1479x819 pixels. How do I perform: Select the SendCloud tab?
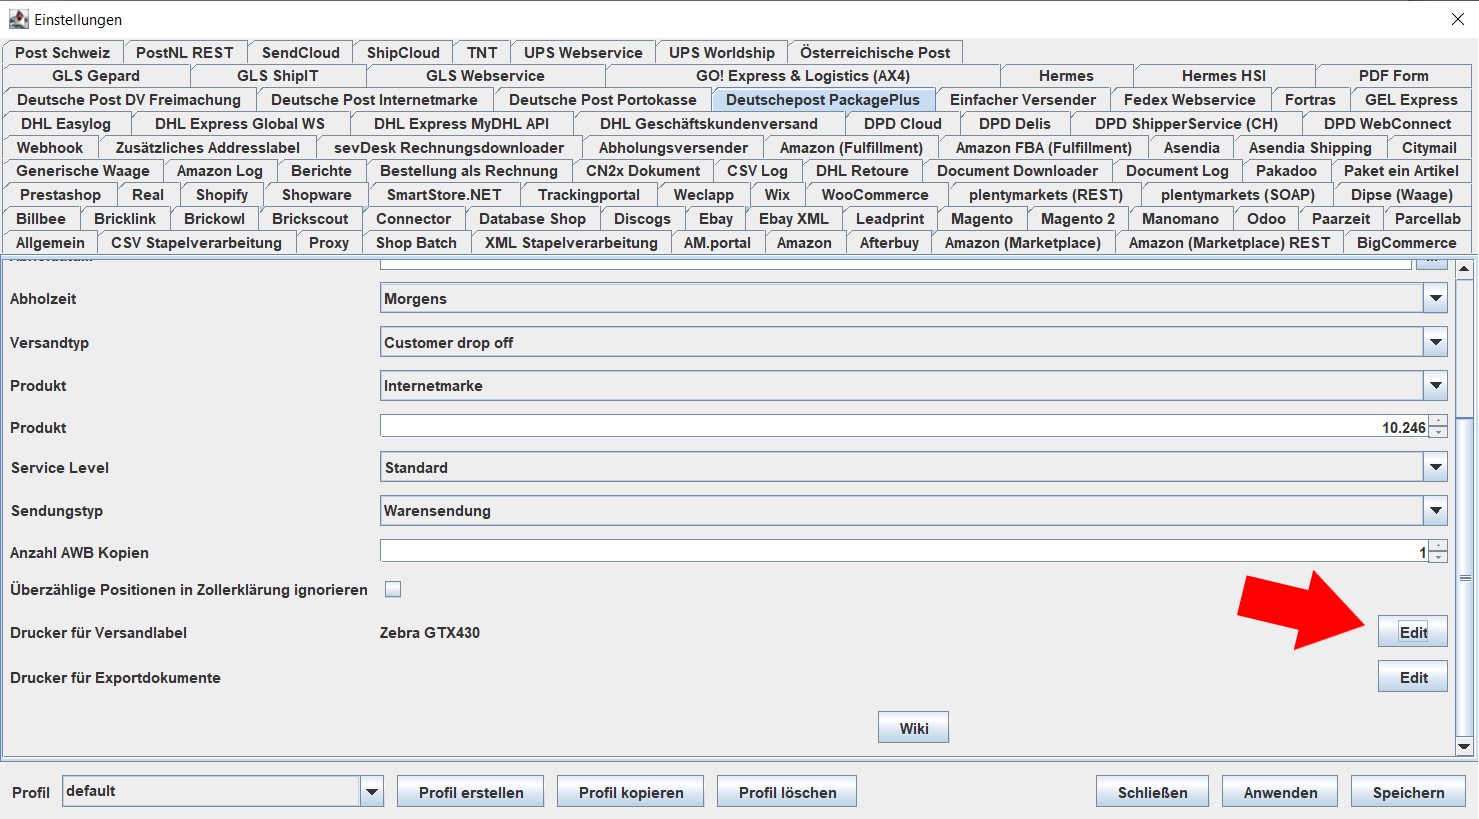[300, 52]
